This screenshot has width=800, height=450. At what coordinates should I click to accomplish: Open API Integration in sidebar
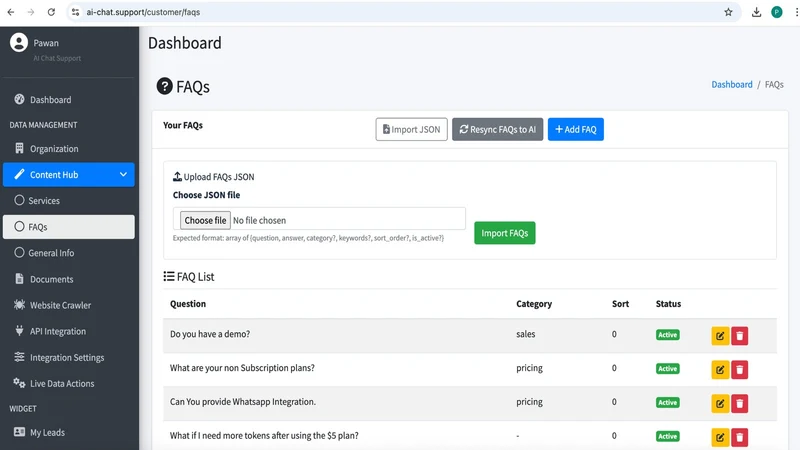coord(69,331)
